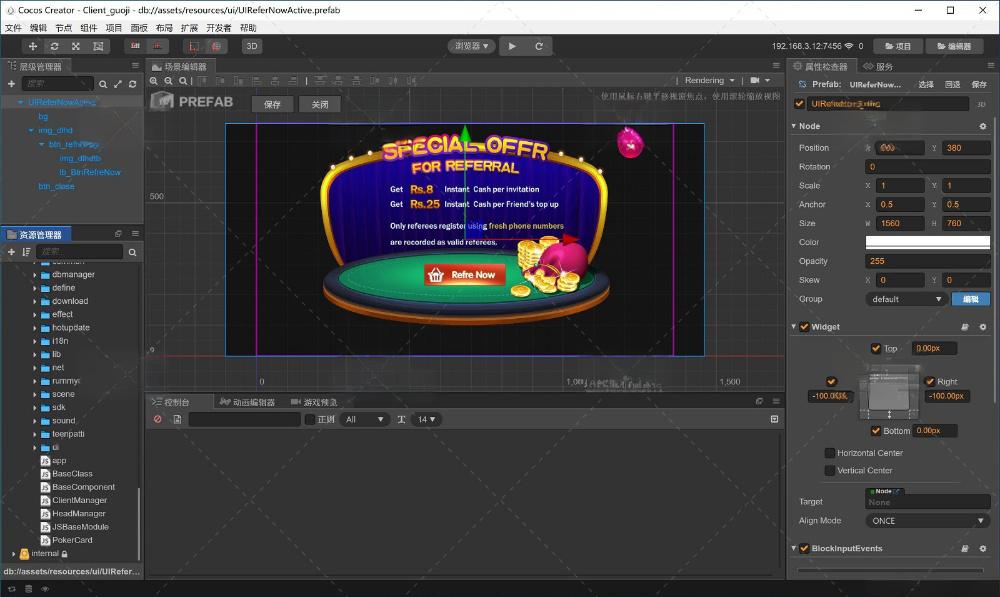This screenshot has width=1000, height=597.
Task: Open the 节点 menu in menu bar
Action: click(64, 28)
